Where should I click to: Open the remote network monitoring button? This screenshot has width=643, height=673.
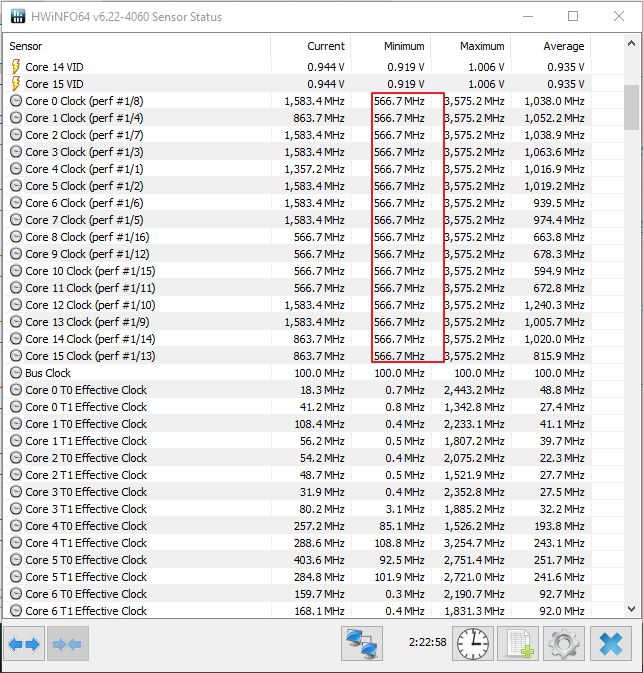[362, 643]
